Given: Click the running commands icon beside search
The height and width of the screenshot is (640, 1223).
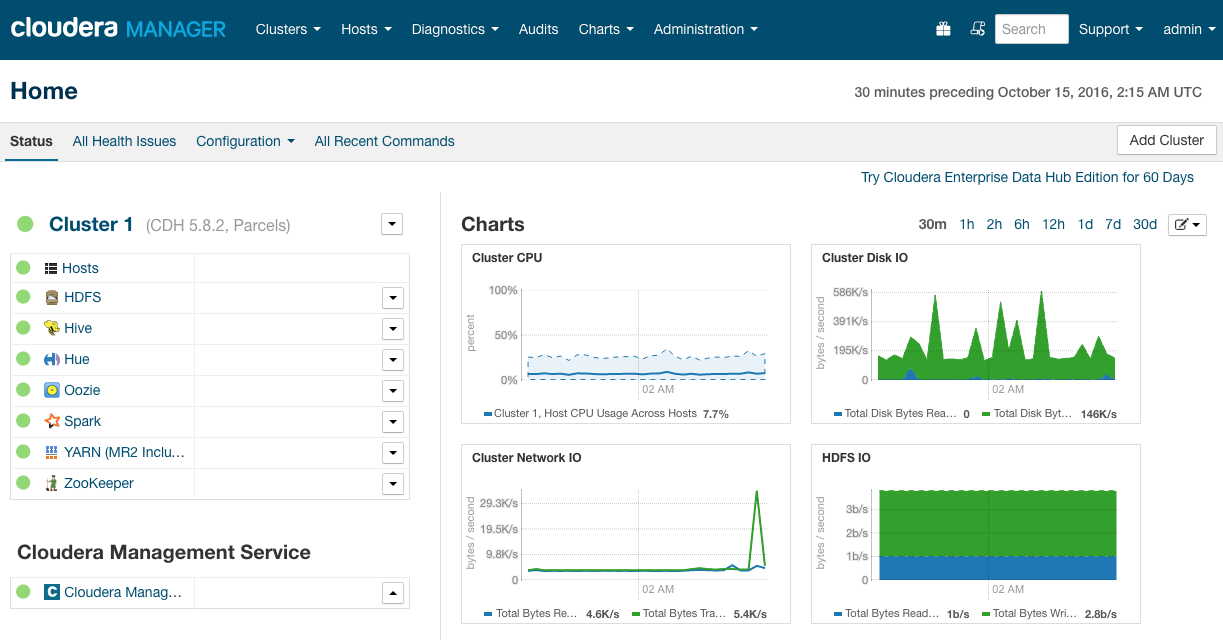Looking at the screenshot, I should [978, 30].
